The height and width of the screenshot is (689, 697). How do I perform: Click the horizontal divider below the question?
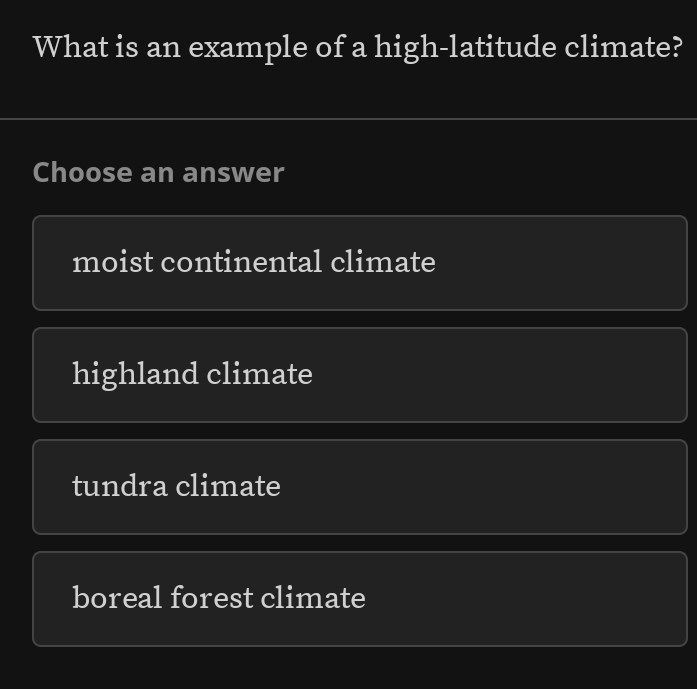(x=348, y=119)
